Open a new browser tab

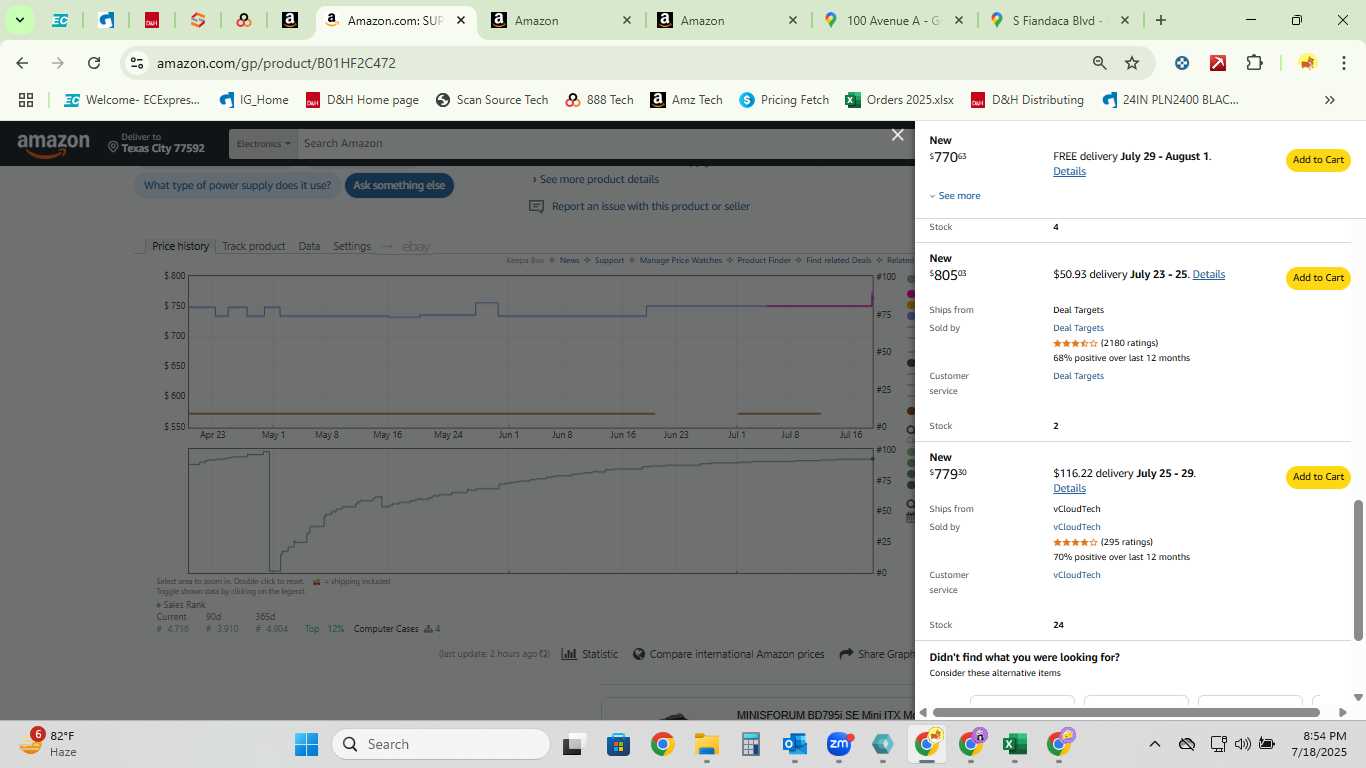(x=1160, y=20)
